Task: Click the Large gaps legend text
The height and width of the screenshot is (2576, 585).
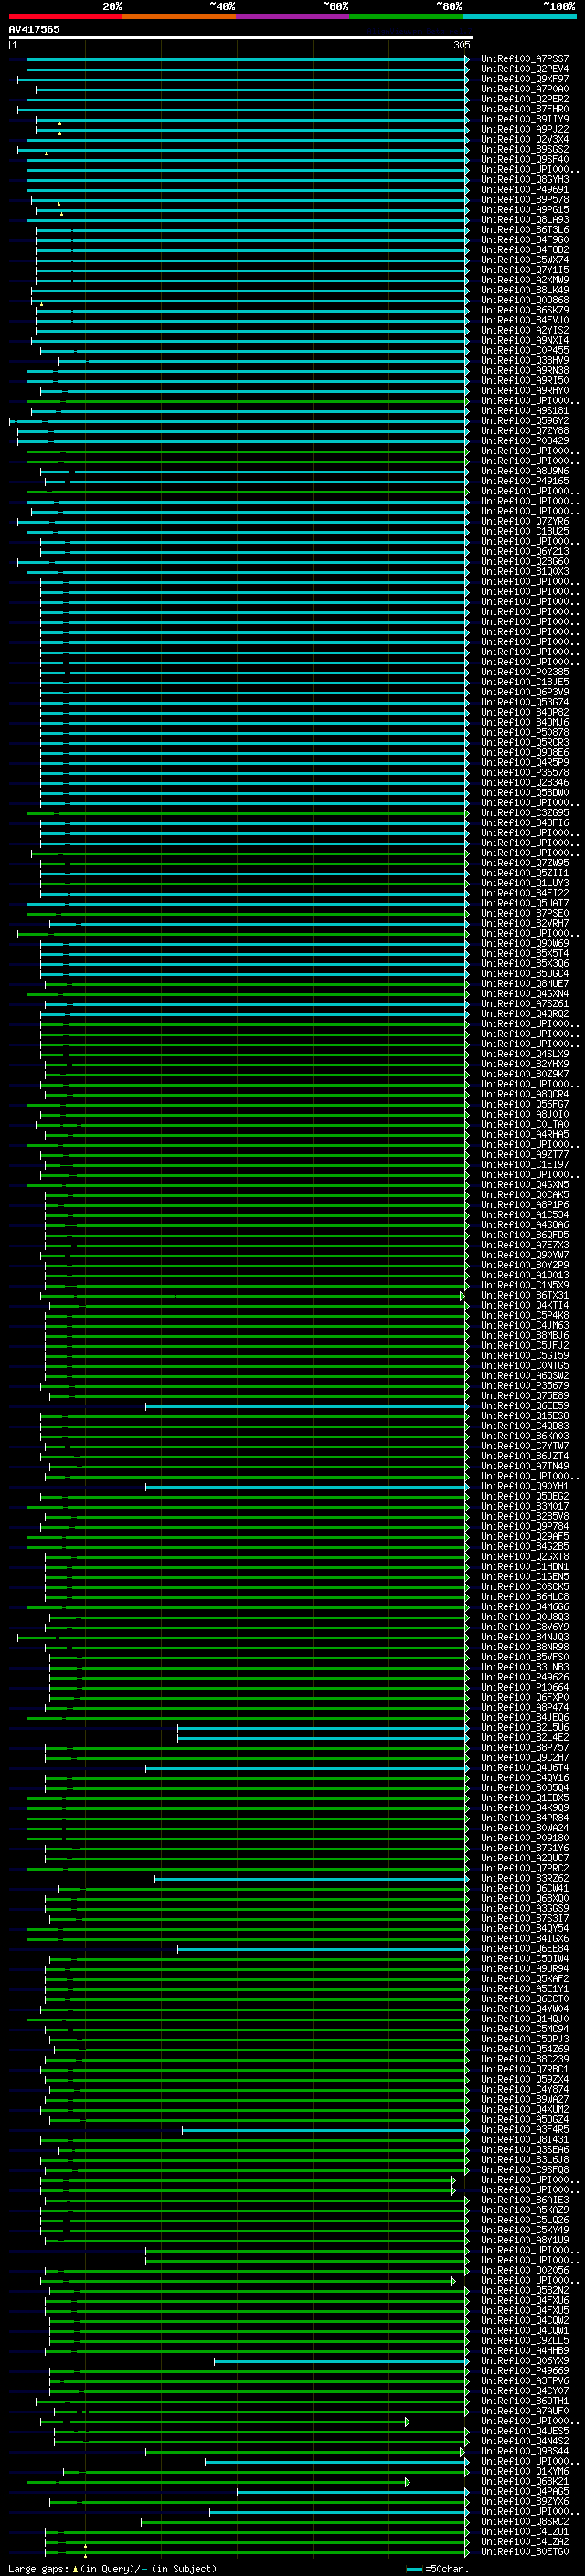Action: pos(112,2568)
